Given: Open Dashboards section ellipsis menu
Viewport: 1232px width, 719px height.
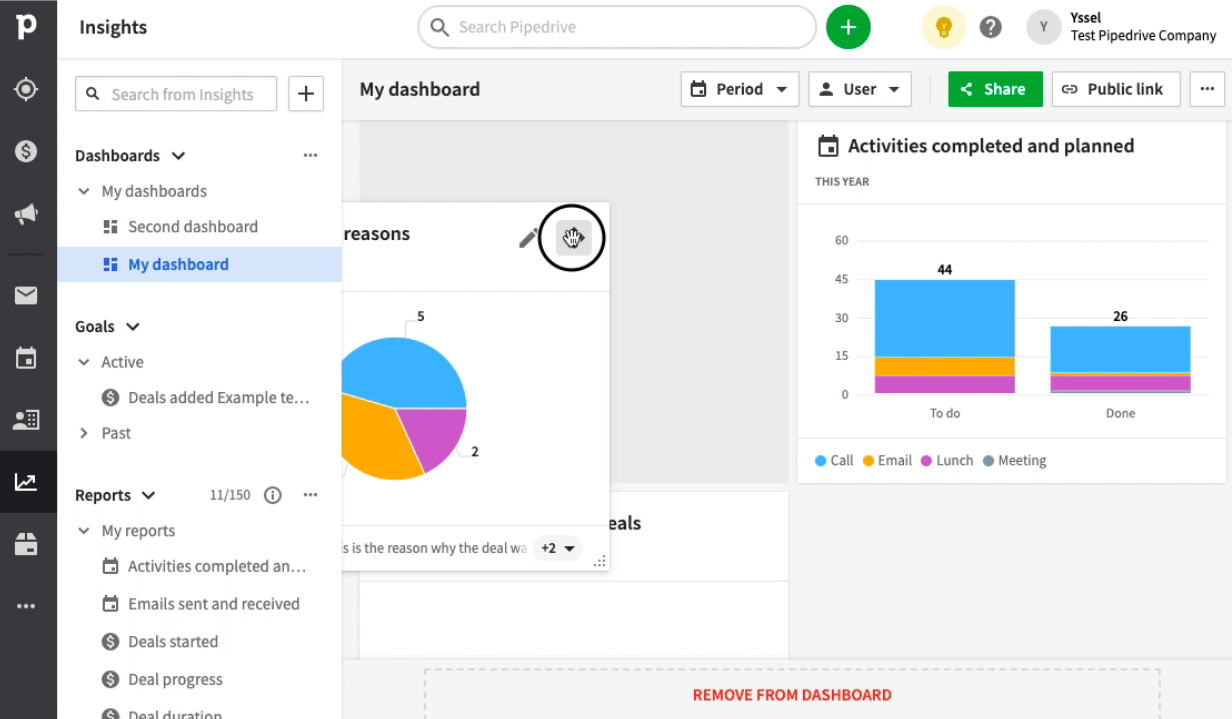Looking at the screenshot, I should click(x=311, y=155).
